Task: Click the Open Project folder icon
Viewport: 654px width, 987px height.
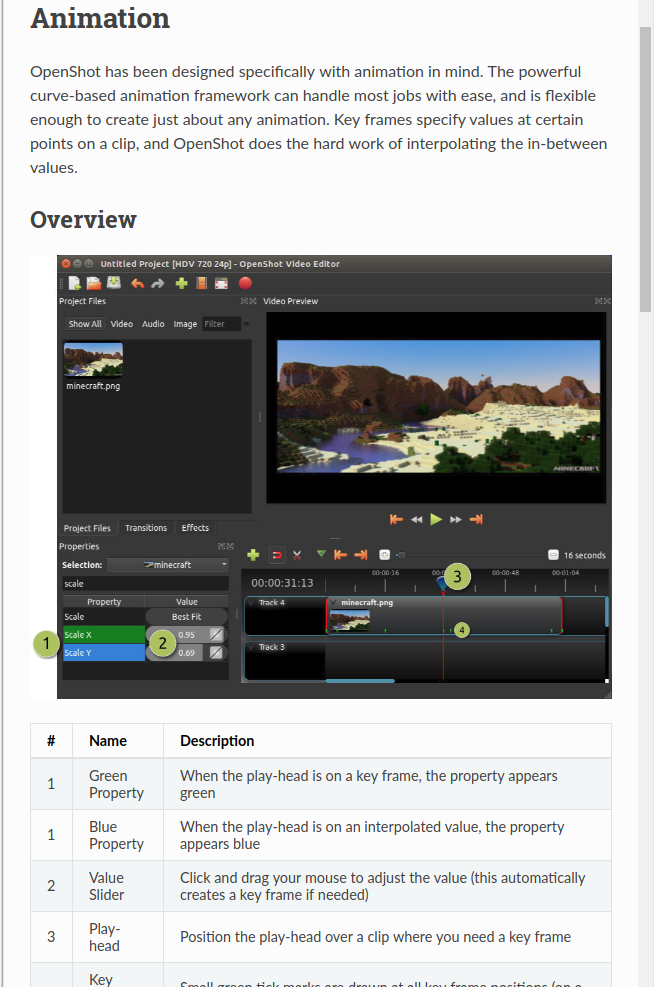Action: [94, 283]
